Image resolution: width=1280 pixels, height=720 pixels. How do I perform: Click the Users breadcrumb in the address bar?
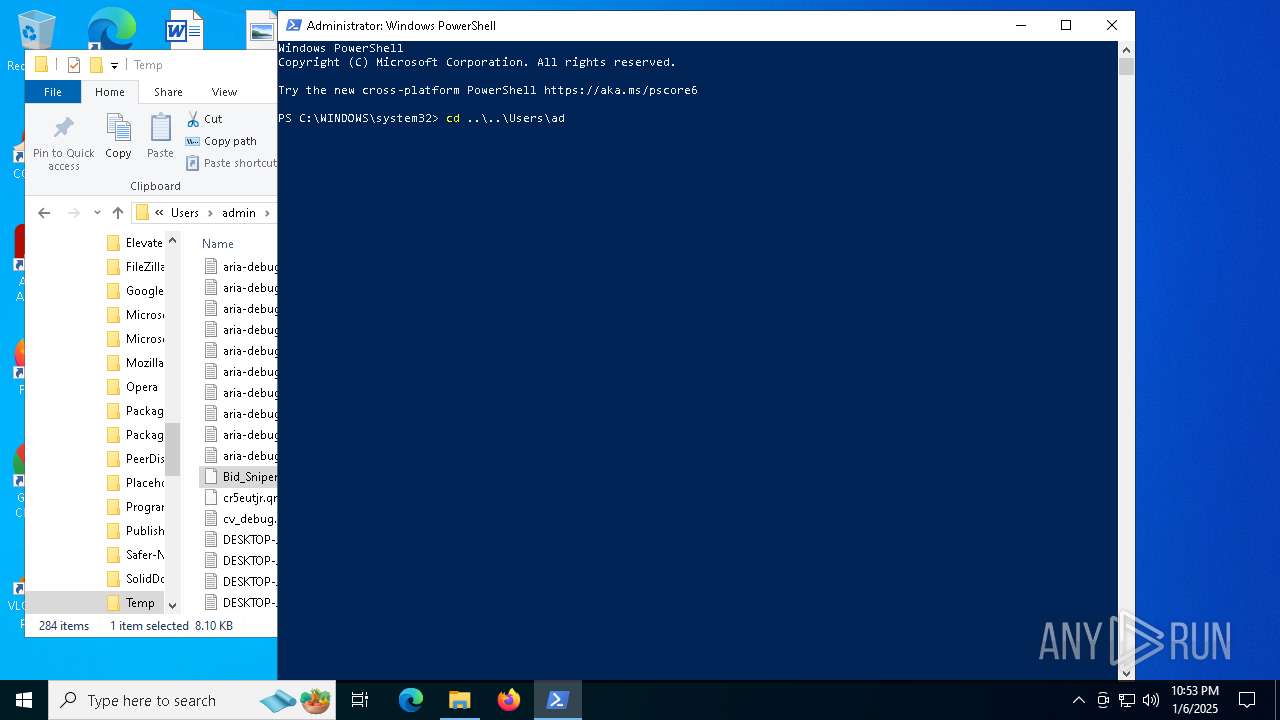pos(185,213)
